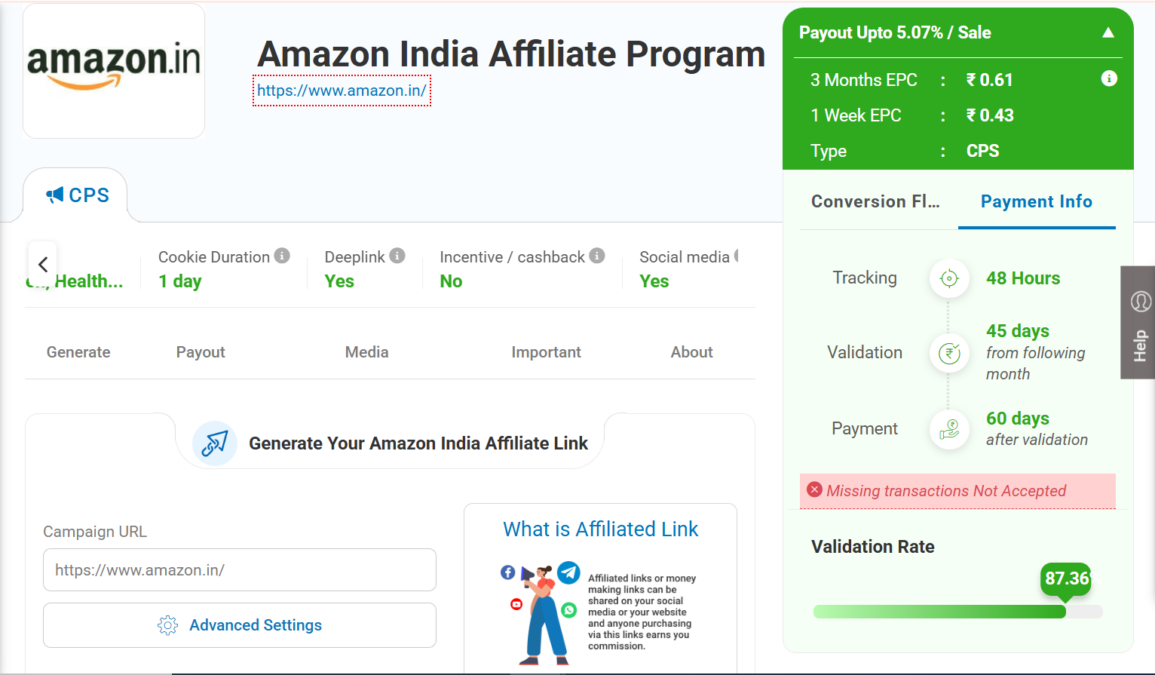Open the https://www.amazon.in/ link

pos(342,90)
